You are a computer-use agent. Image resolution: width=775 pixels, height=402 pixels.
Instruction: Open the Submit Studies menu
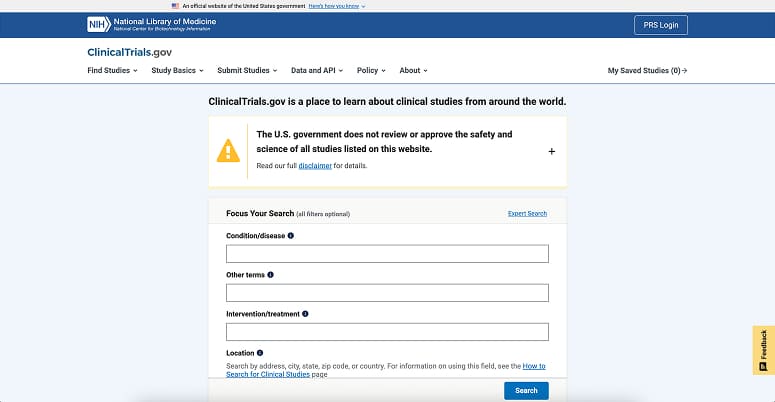point(247,70)
